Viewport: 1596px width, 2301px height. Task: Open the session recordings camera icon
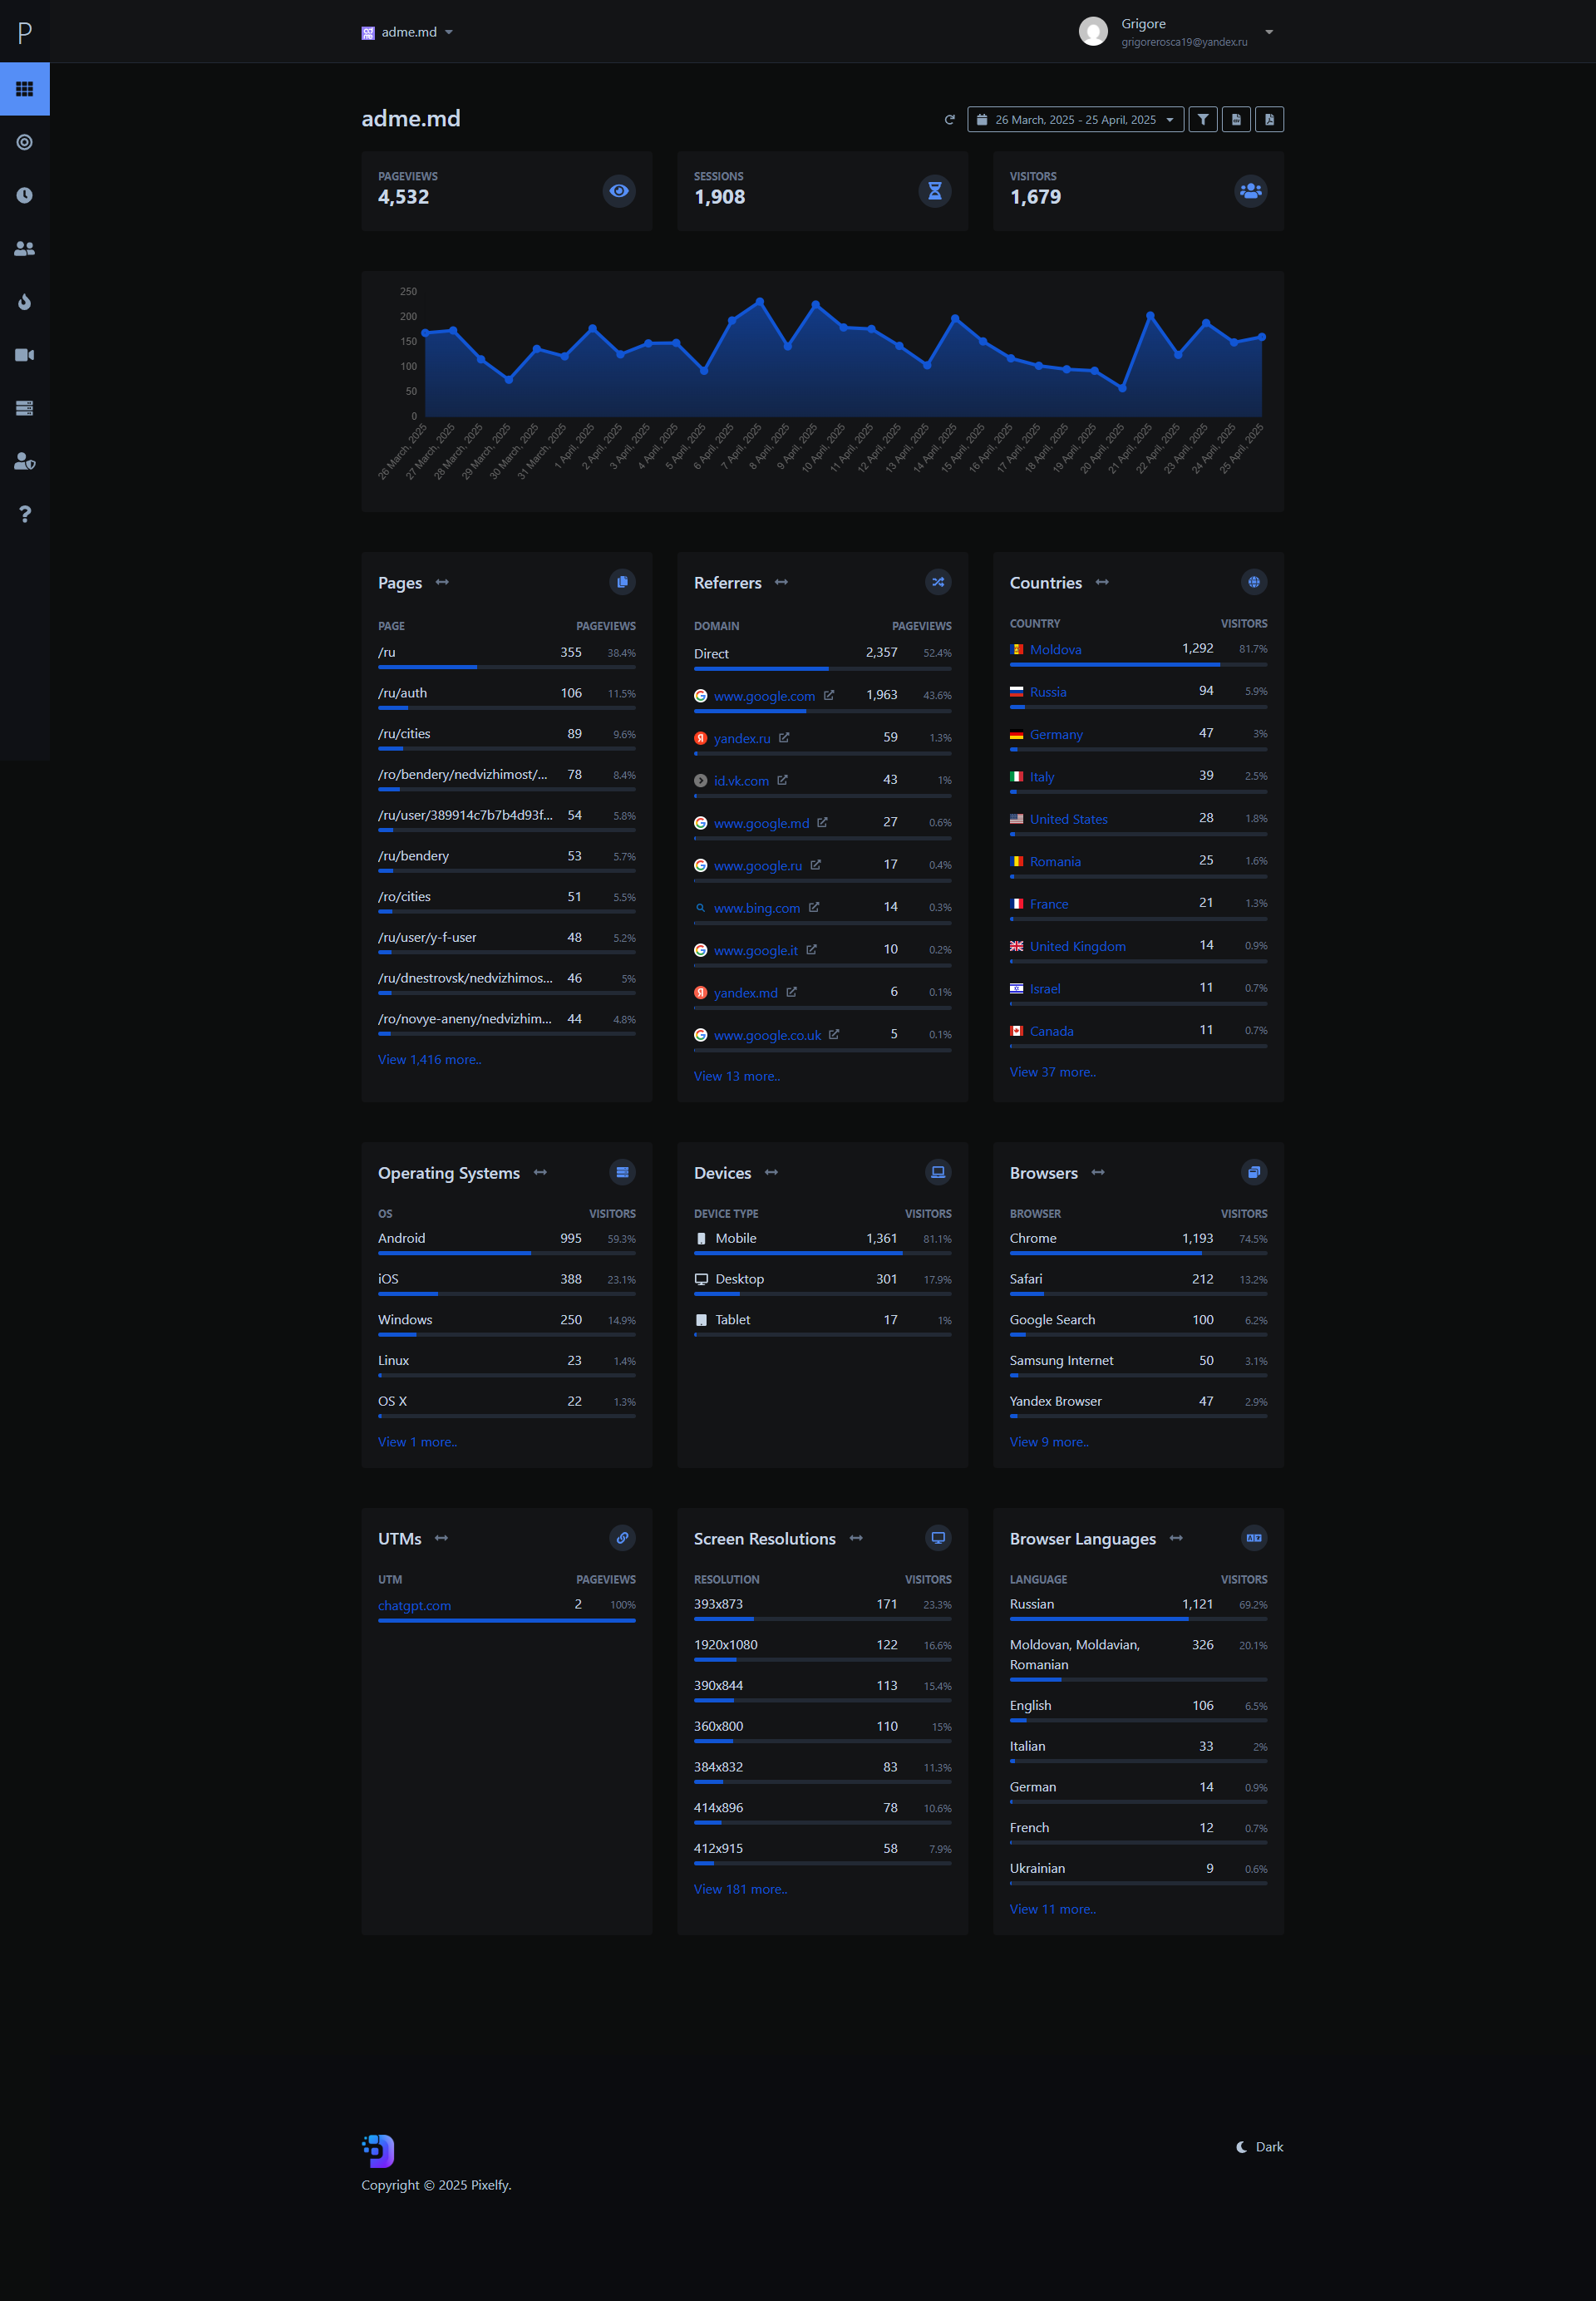25,355
